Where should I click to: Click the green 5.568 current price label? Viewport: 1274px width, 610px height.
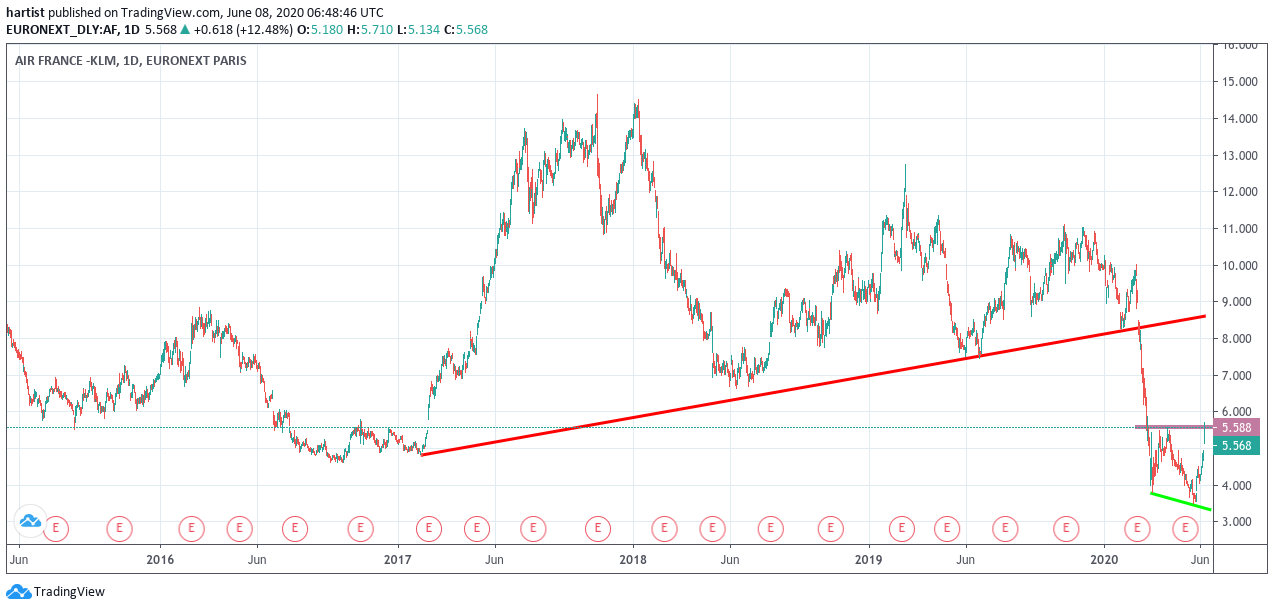pyautogui.click(x=1237, y=446)
